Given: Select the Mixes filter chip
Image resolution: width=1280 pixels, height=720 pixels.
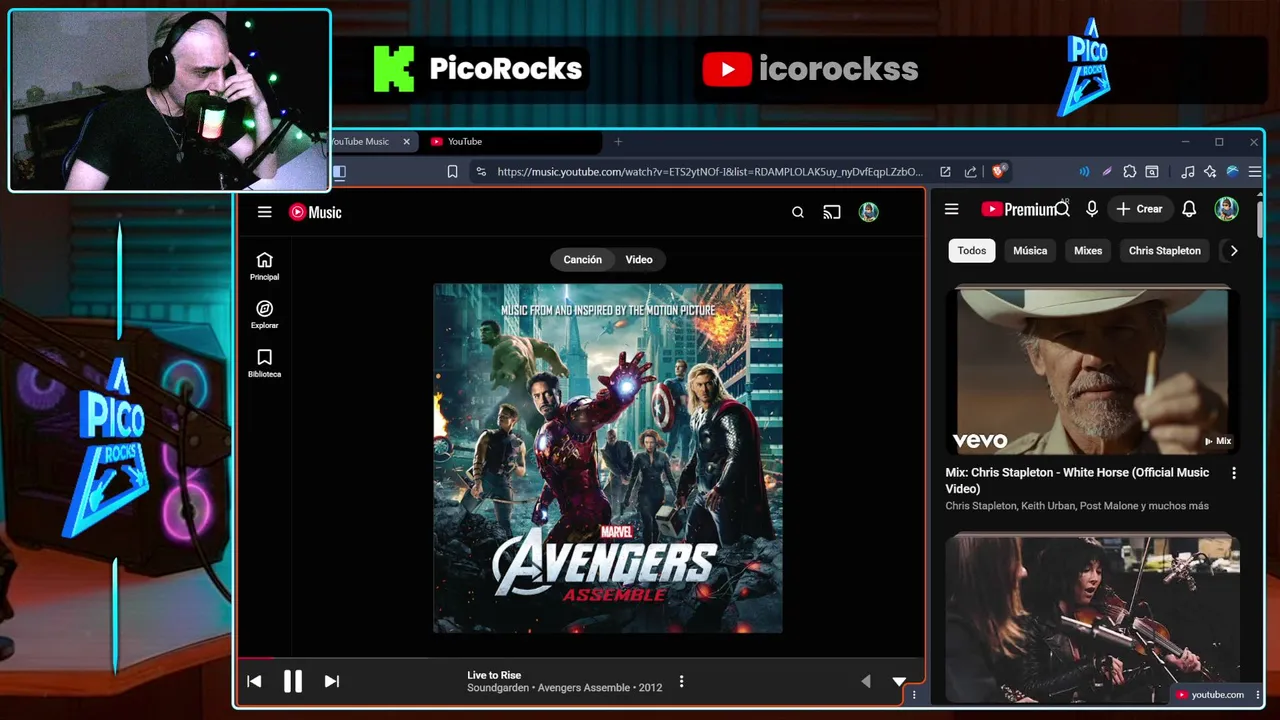Looking at the screenshot, I should 1088,251.
